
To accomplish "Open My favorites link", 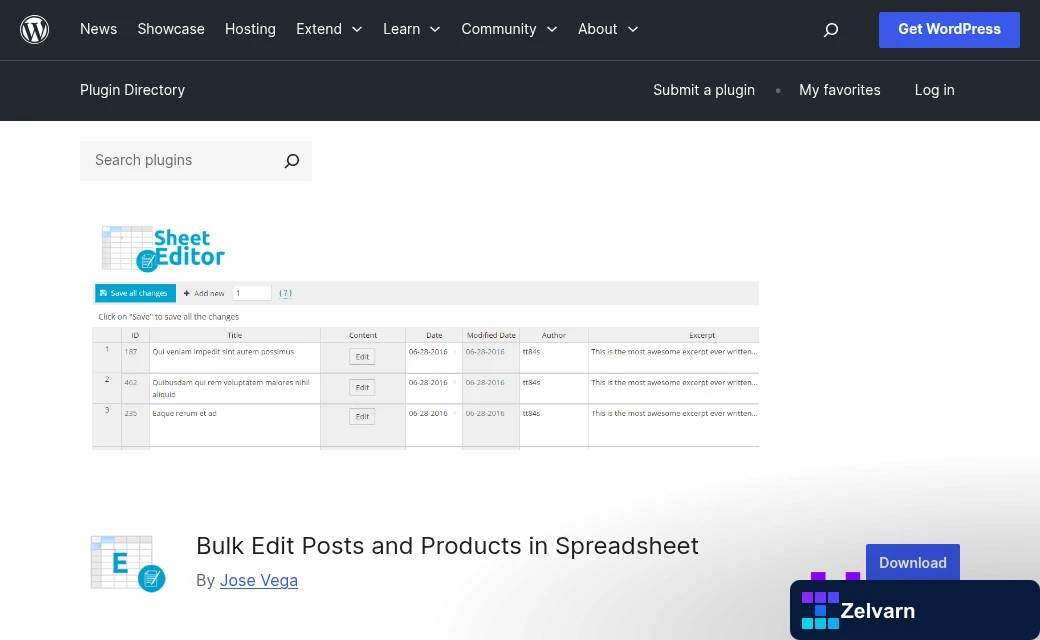I will pyautogui.click(x=840, y=90).
